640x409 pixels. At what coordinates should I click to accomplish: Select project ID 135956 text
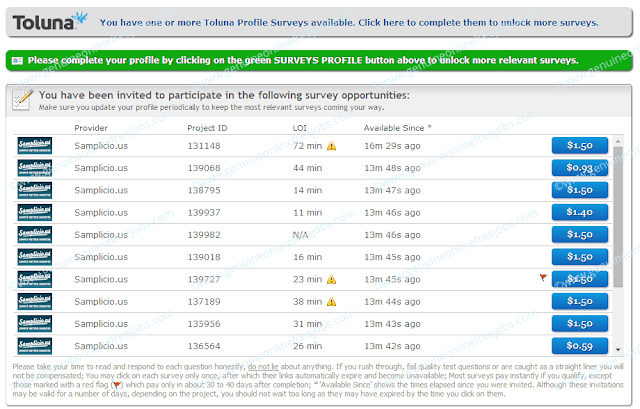[x=204, y=324]
